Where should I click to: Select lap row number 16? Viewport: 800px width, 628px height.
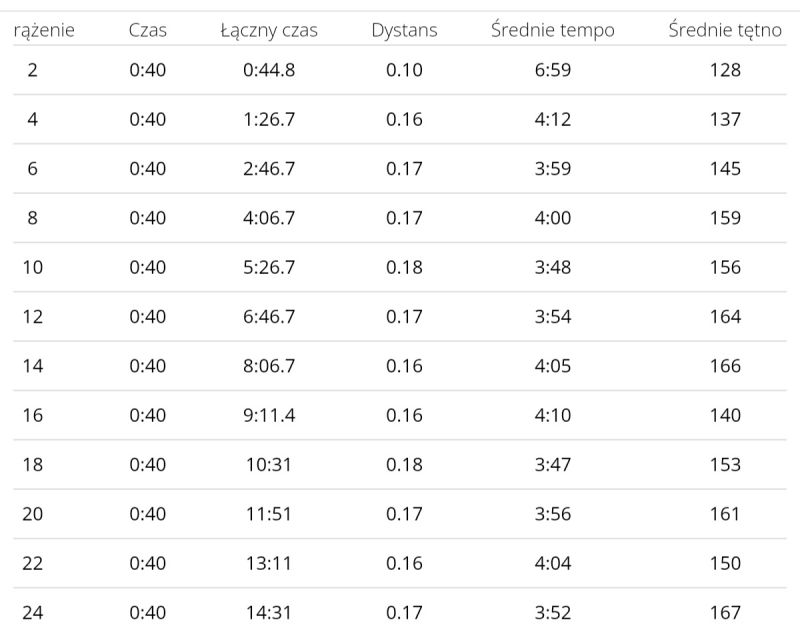pos(399,415)
